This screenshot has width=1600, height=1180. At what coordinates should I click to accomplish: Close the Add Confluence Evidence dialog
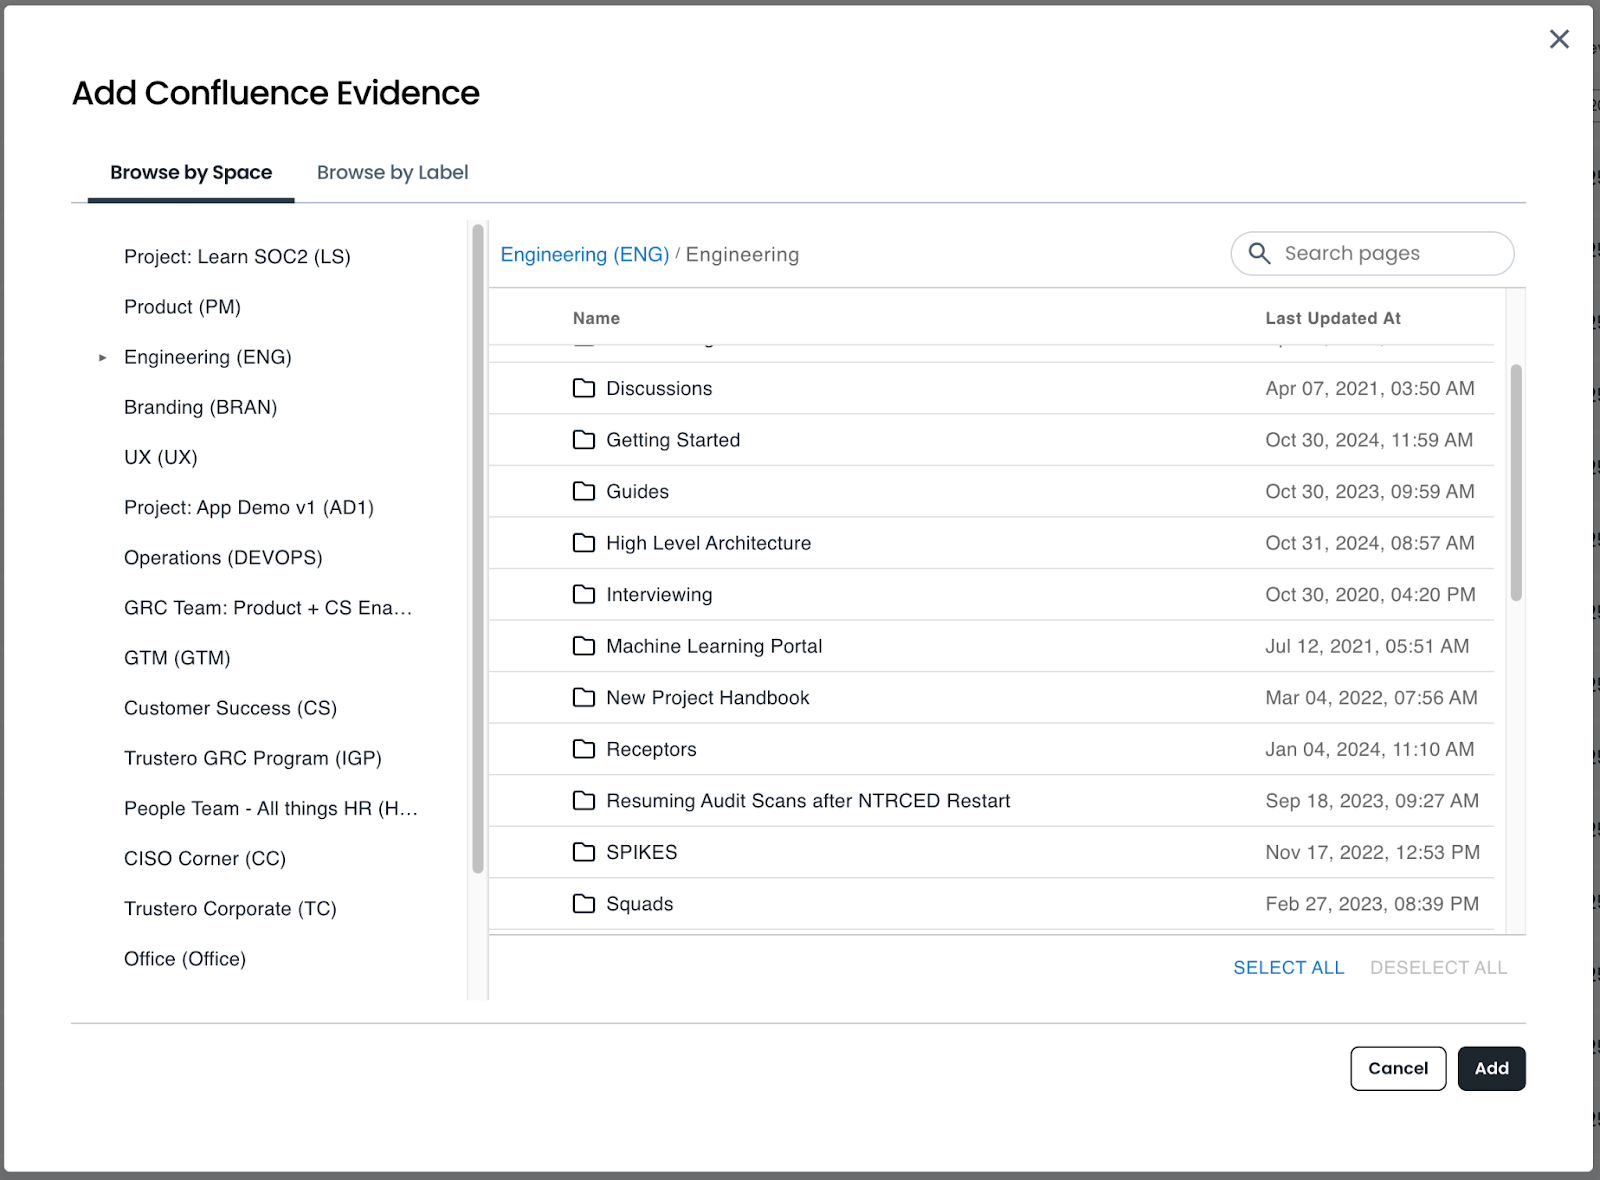click(x=1559, y=39)
